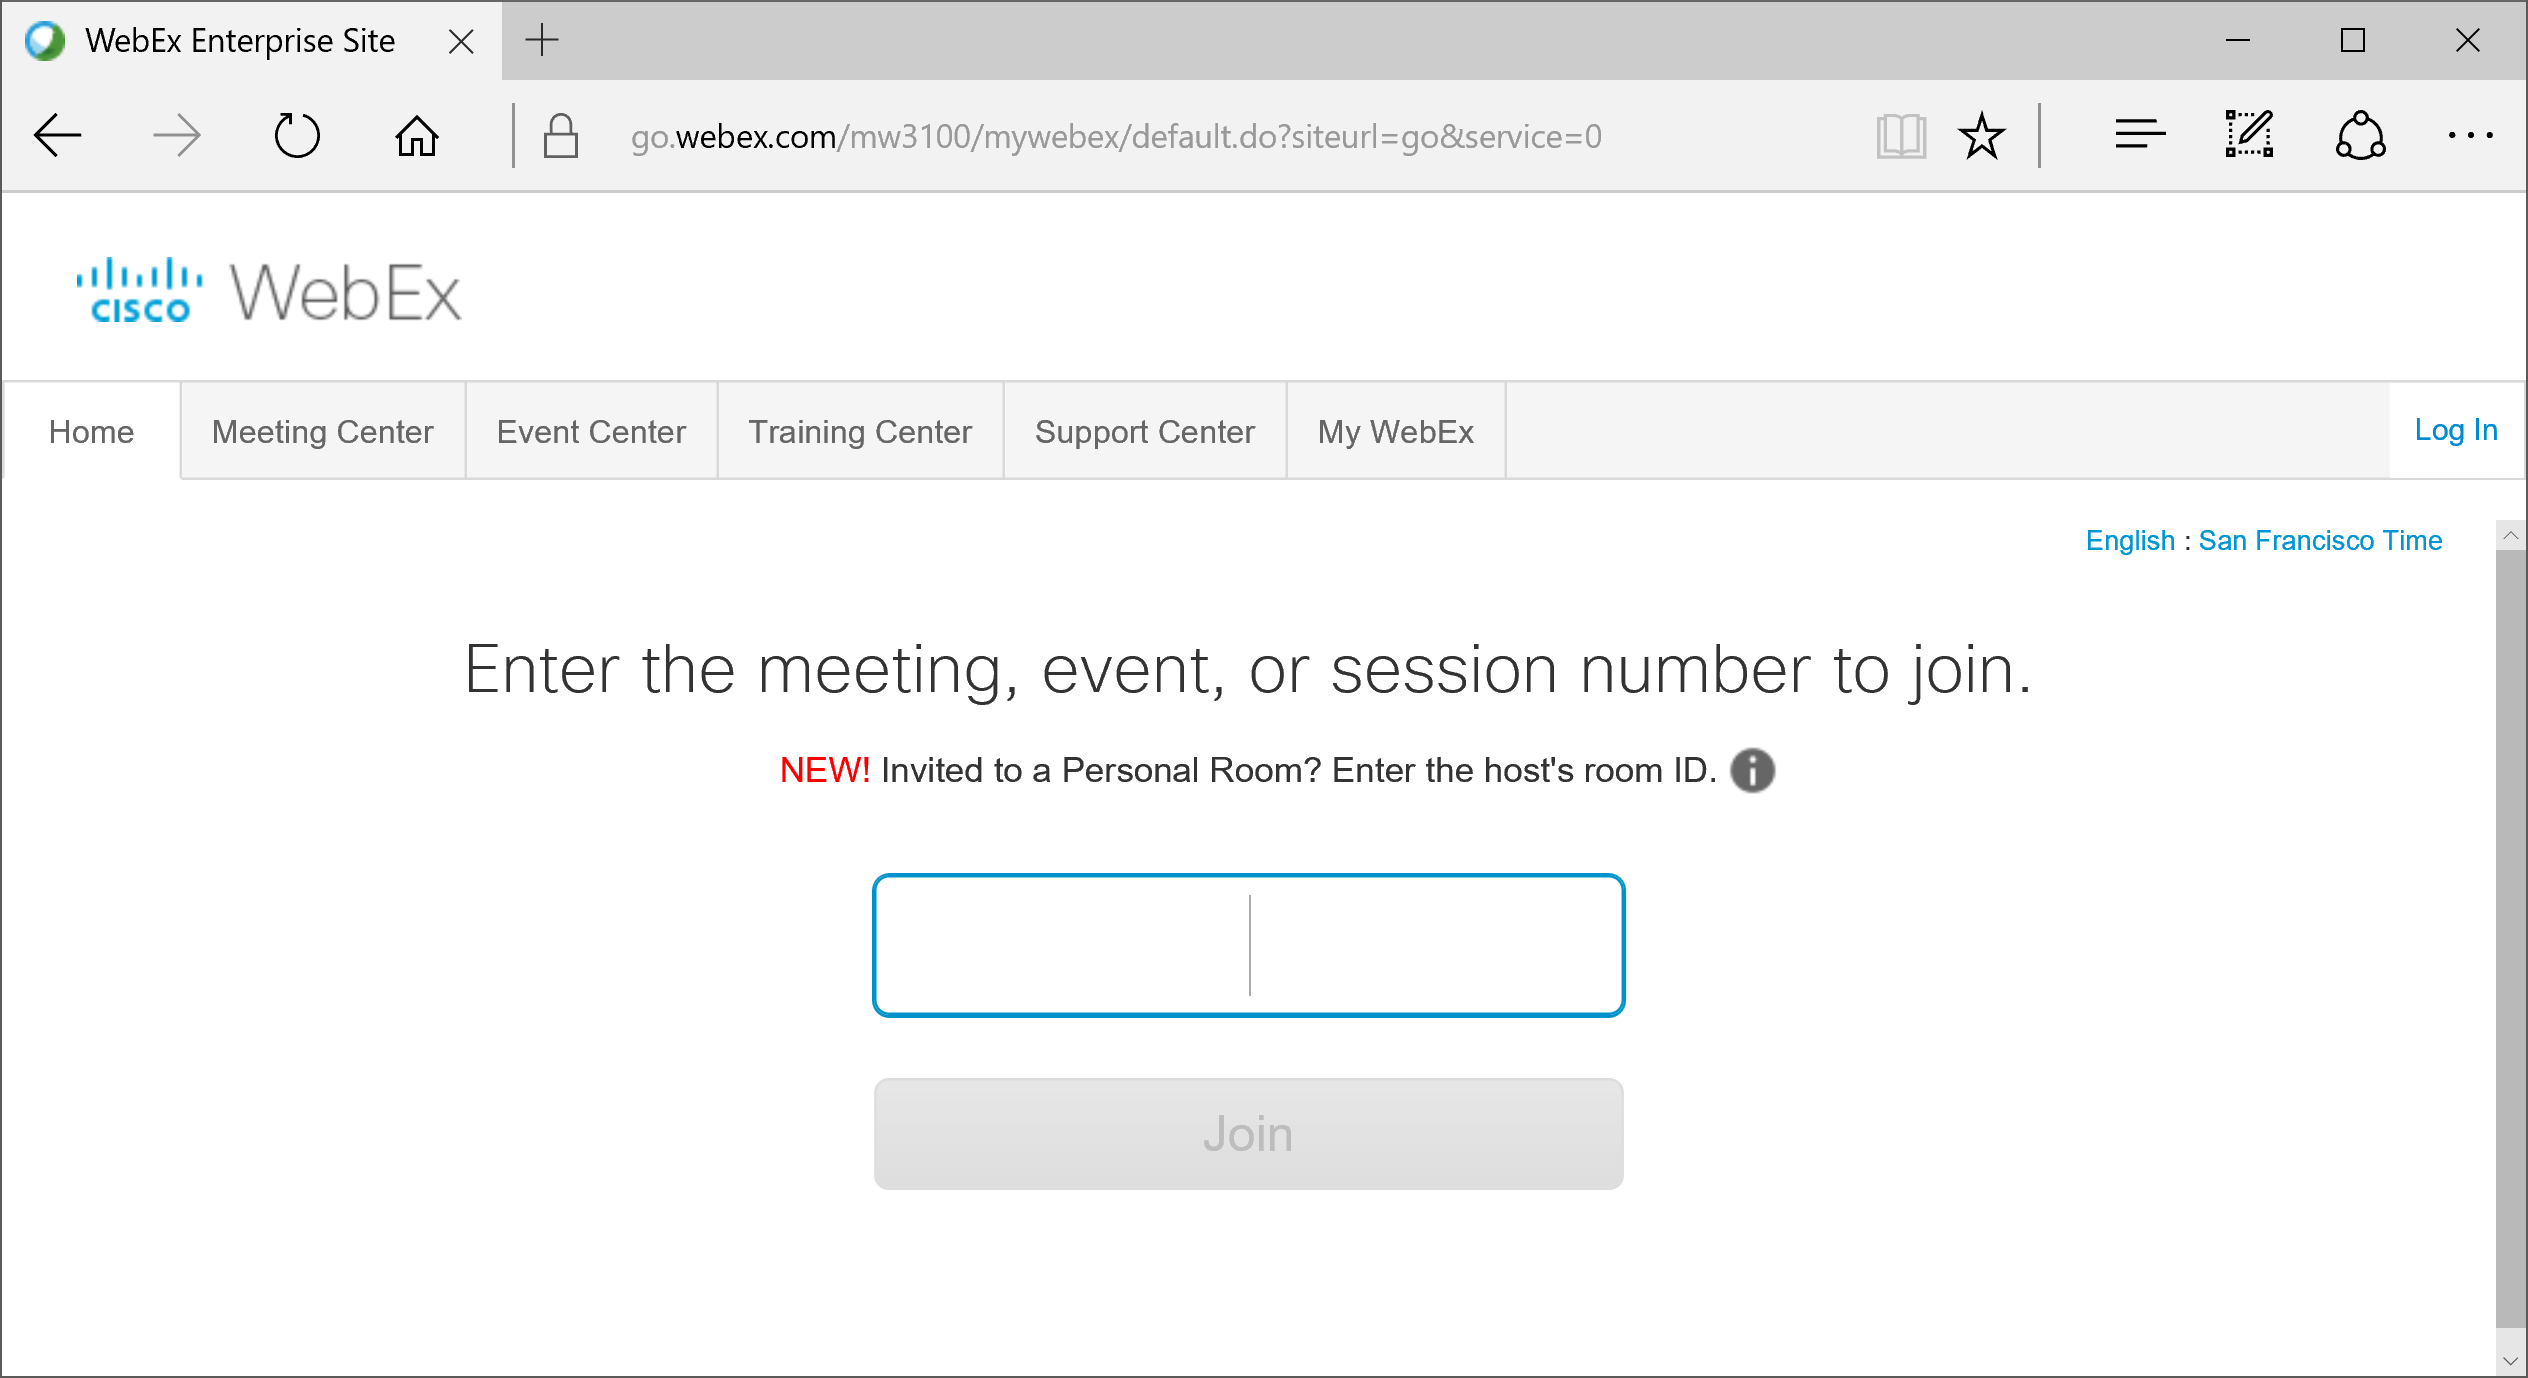Screen dimensions: 2528x1378
Task: Click the Refresh page icon
Action: pyautogui.click(x=297, y=136)
